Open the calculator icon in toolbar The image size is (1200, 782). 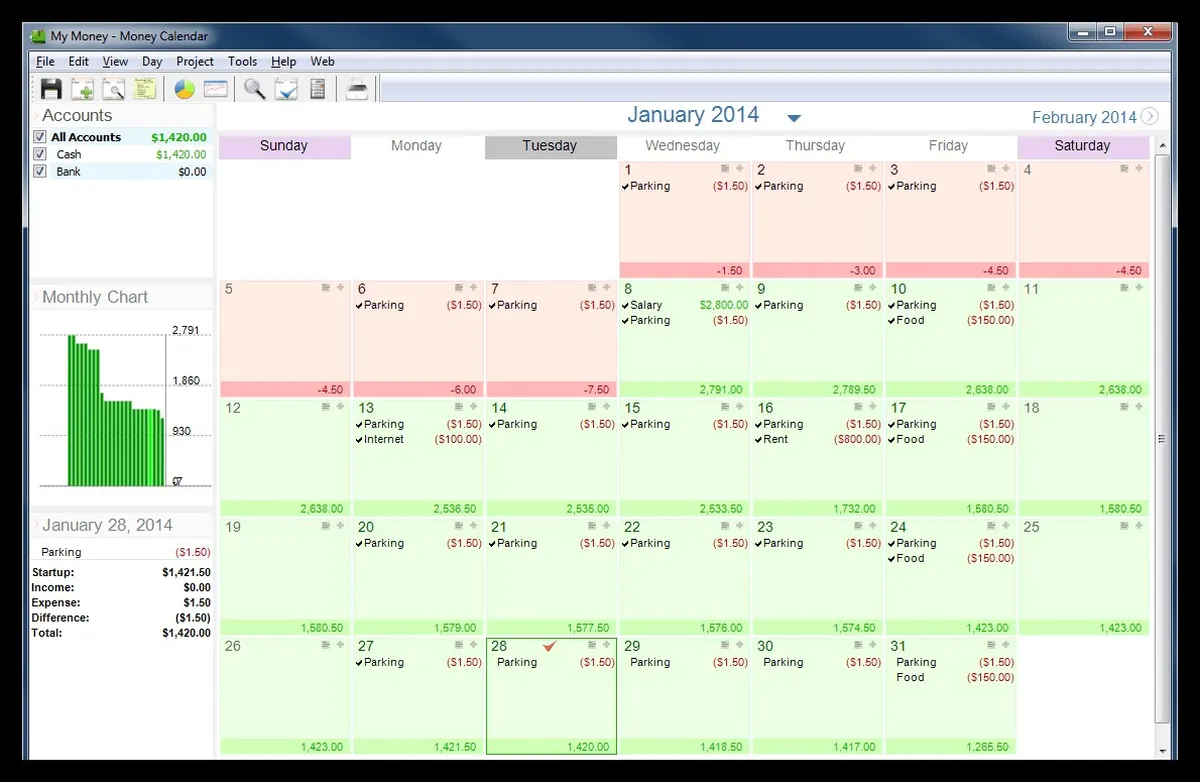318,89
